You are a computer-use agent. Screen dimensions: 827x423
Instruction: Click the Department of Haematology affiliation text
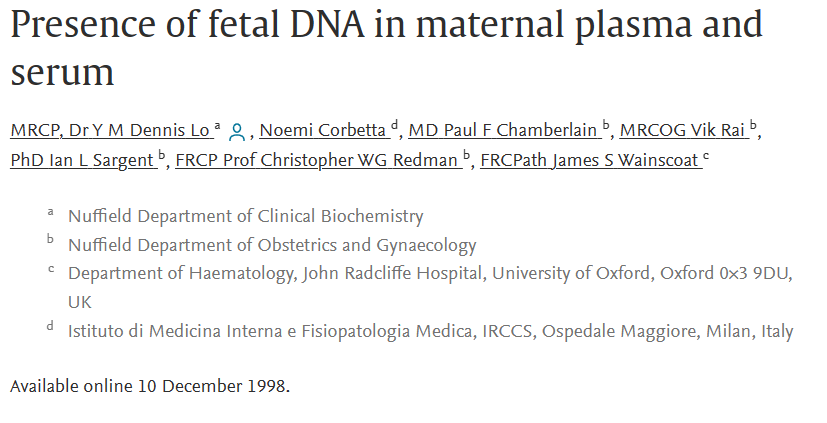coord(430,287)
